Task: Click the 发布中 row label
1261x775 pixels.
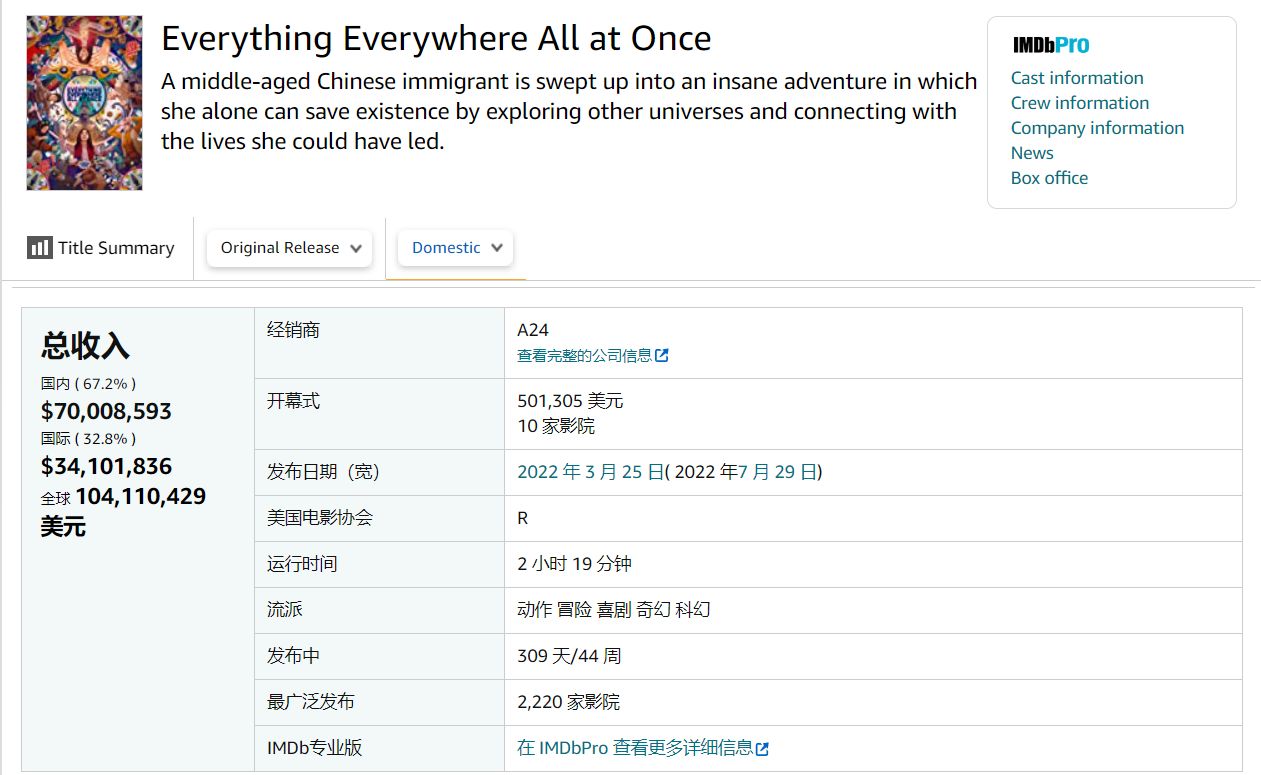Action: pyautogui.click(x=294, y=656)
